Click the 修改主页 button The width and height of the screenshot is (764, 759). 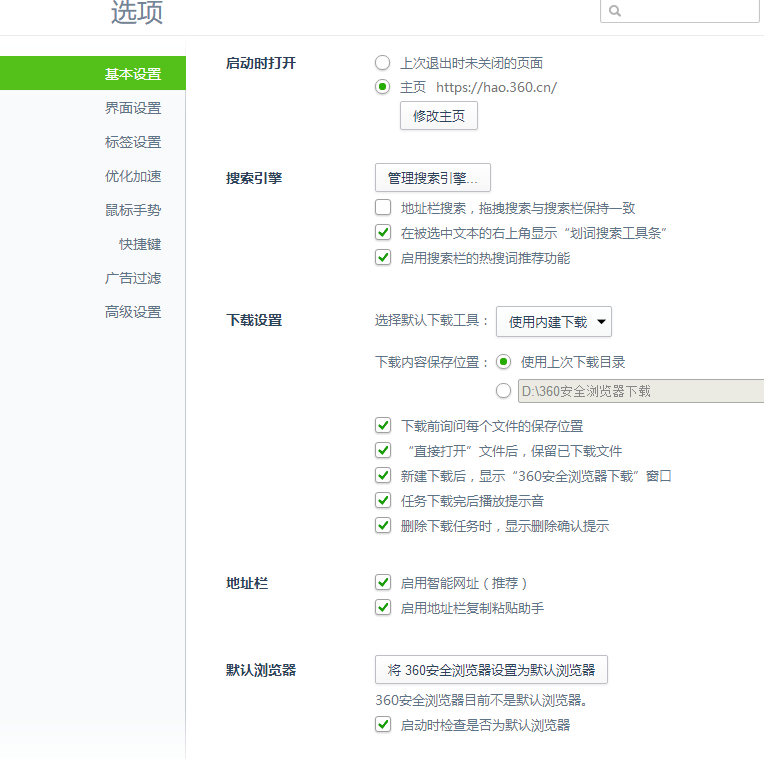click(439, 116)
